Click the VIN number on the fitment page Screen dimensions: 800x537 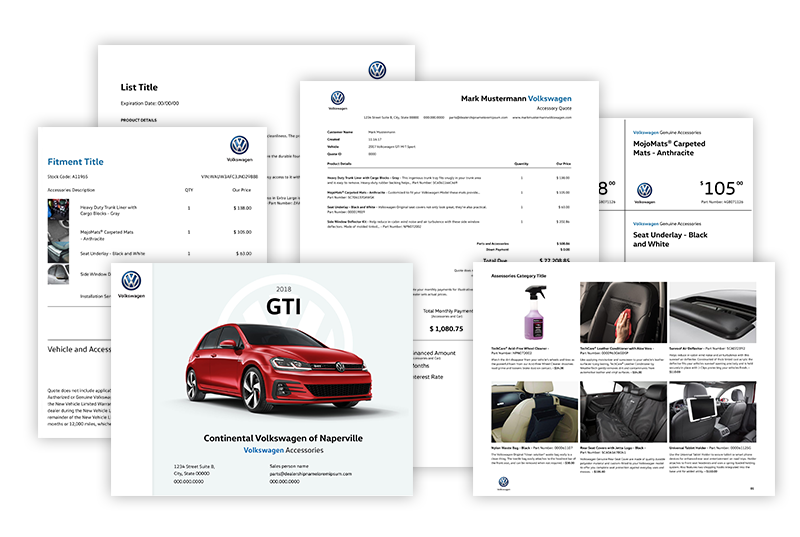229,176
